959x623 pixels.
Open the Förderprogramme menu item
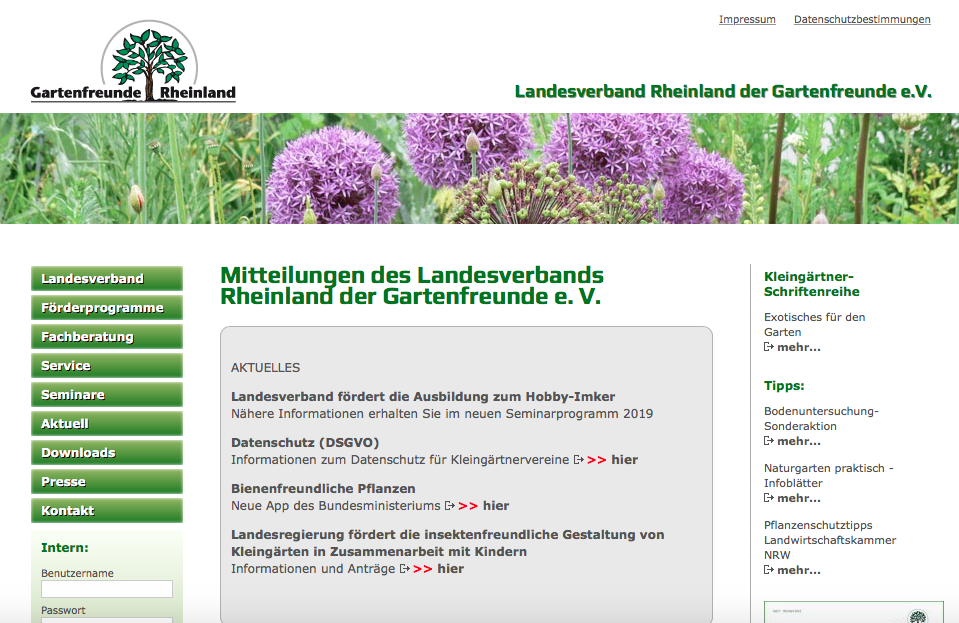pos(107,308)
